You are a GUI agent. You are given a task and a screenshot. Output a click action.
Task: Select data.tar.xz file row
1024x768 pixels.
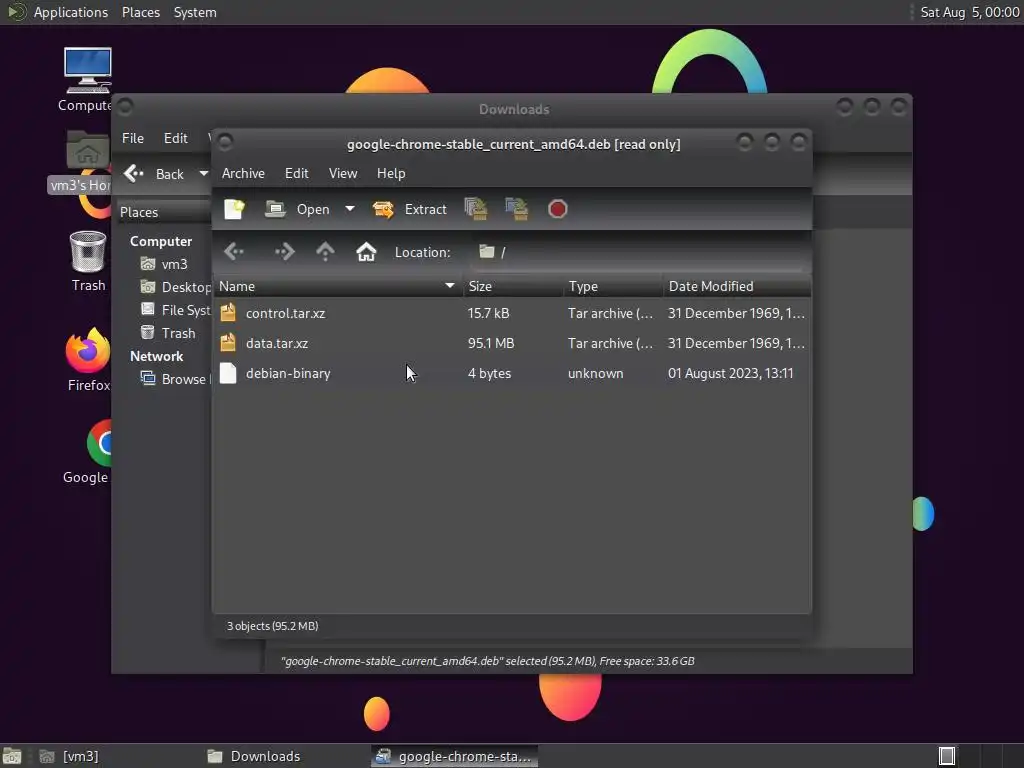coord(512,344)
